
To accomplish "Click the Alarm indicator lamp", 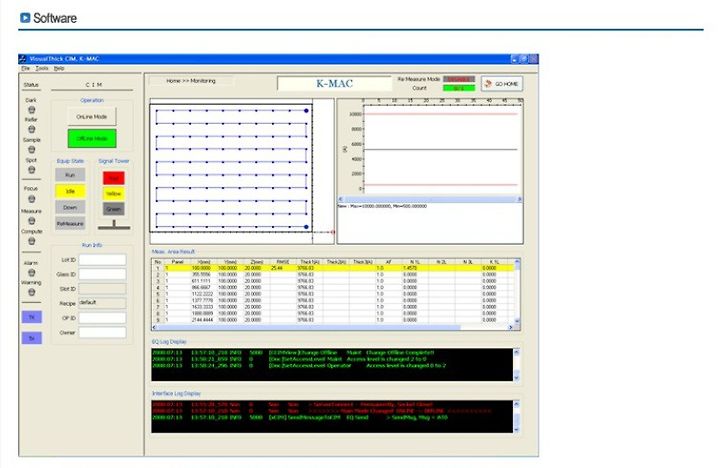I will (x=32, y=273).
